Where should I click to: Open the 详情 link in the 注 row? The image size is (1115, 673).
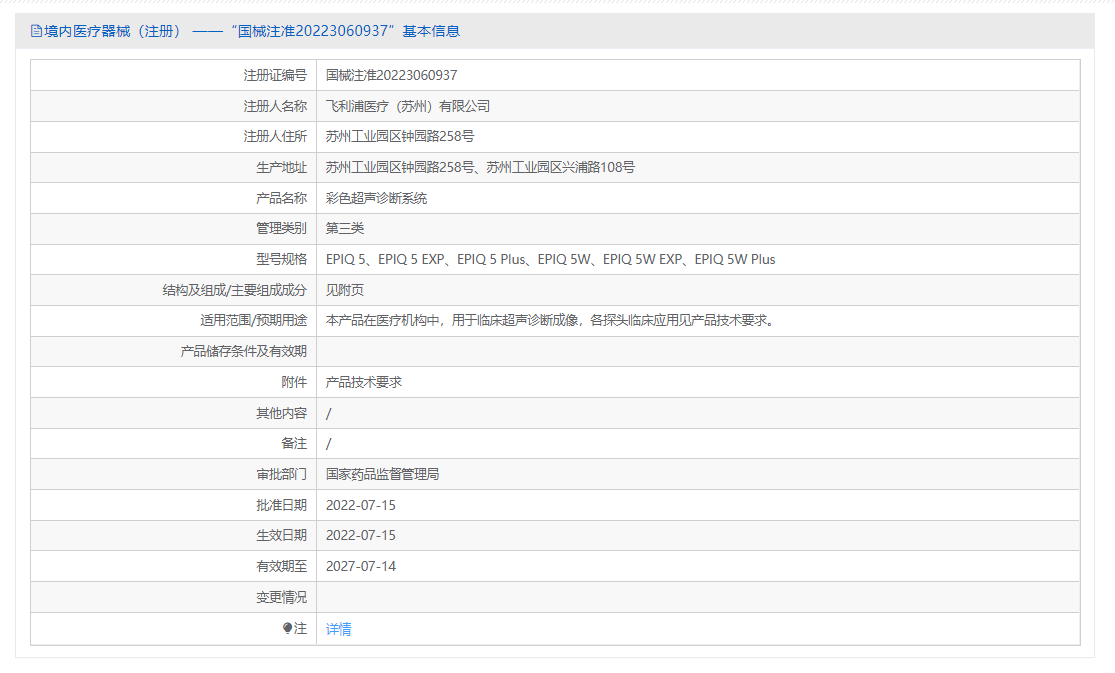click(338, 629)
